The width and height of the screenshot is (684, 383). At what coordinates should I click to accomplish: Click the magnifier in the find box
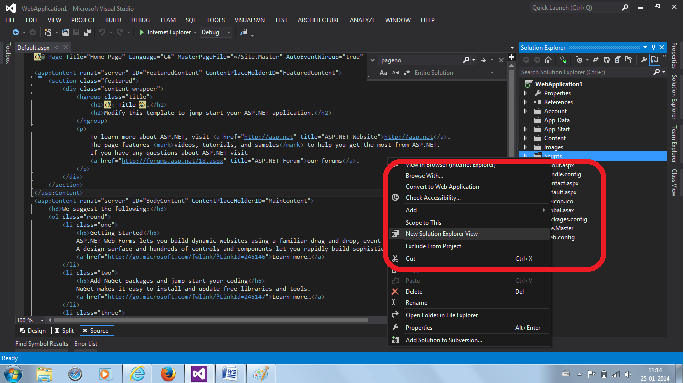click(466, 60)
